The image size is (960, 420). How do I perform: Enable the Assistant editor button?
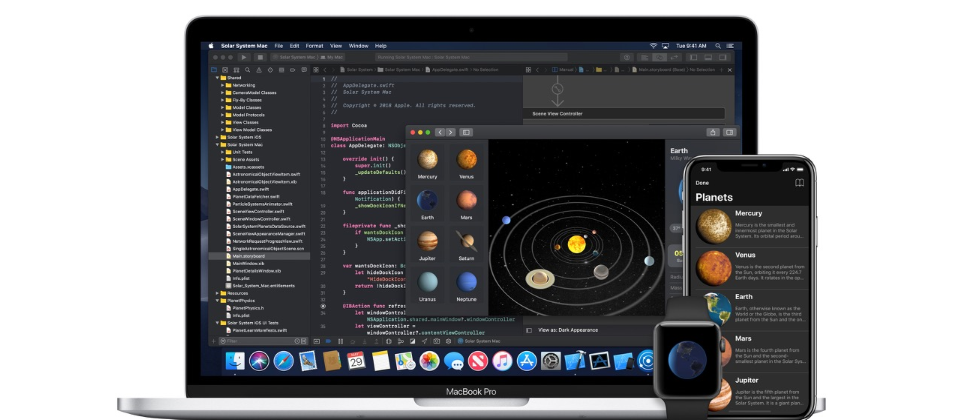point(659,57)
